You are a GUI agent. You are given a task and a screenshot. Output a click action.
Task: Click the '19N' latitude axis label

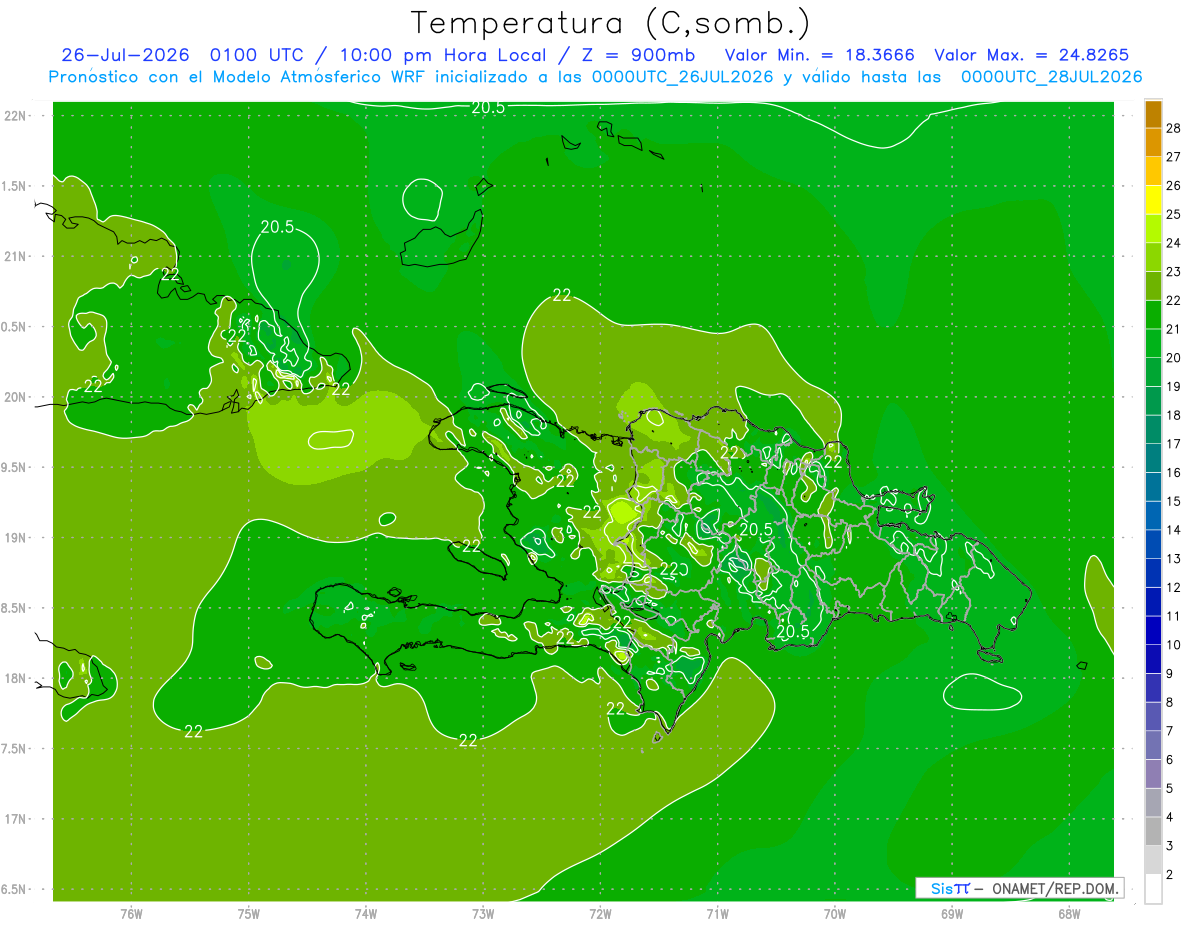click(x=16, y=538)
